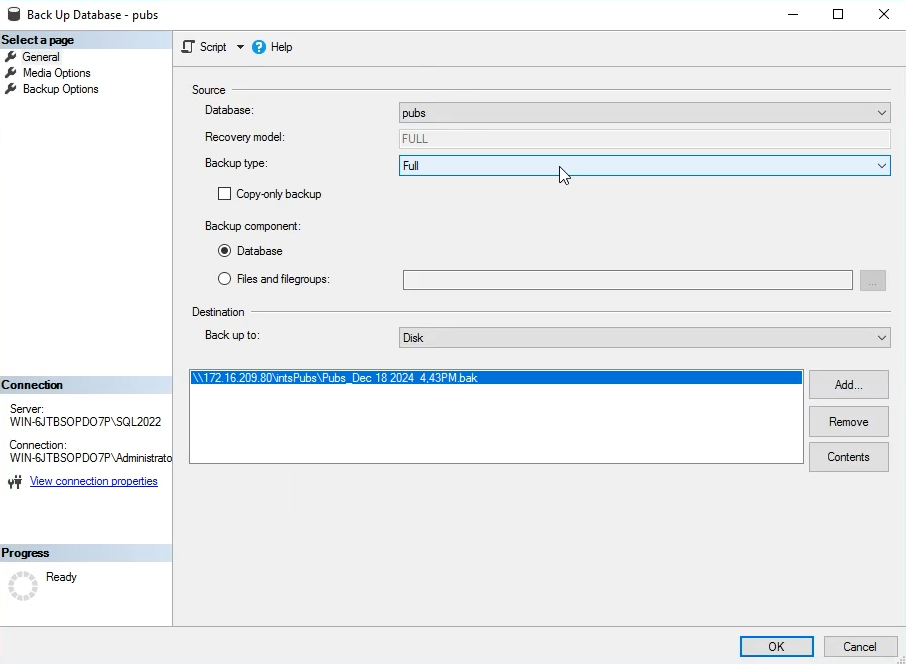The width and height of the screenshot is (906, 664).
Task: Click the blue Help question-mark icon
Action: (x=259, y=47)
